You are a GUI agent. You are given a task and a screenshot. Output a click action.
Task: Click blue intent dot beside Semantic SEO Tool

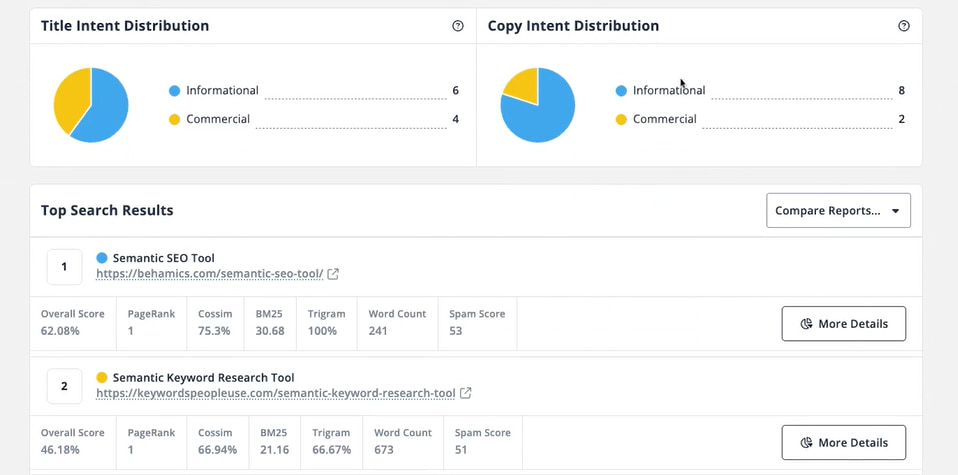pos(102,258)
